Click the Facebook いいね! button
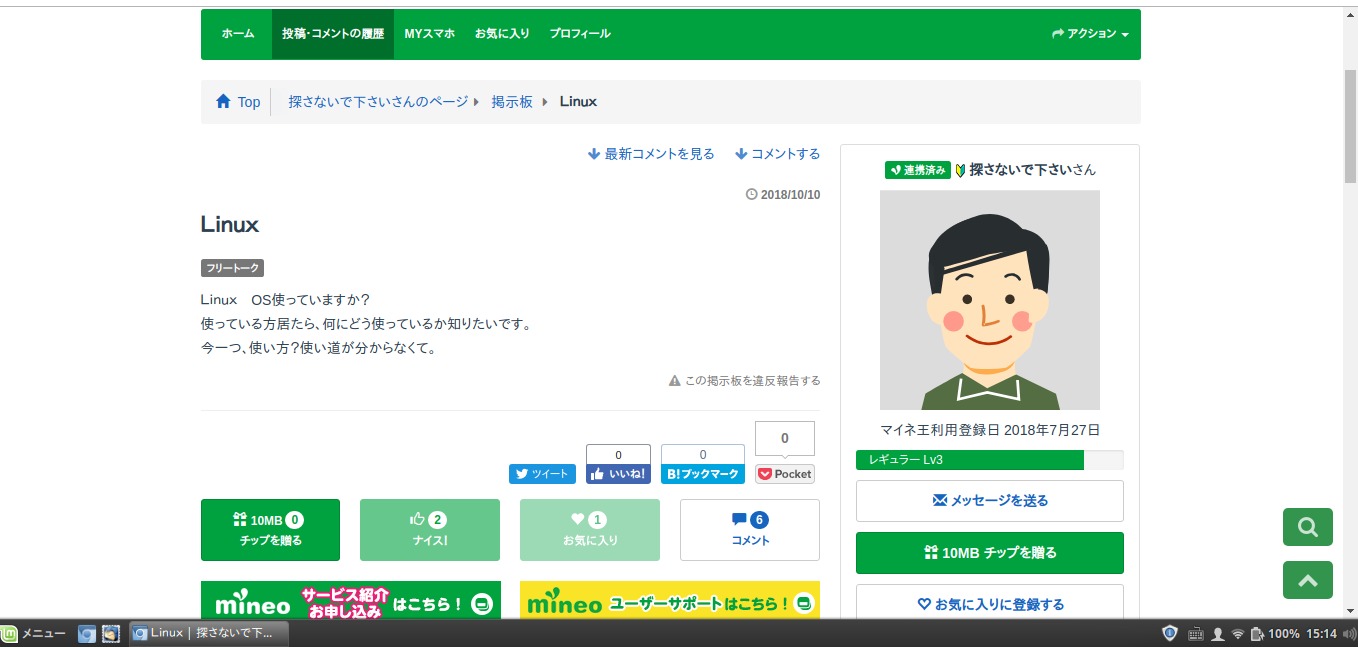 [x=618, y=474]
